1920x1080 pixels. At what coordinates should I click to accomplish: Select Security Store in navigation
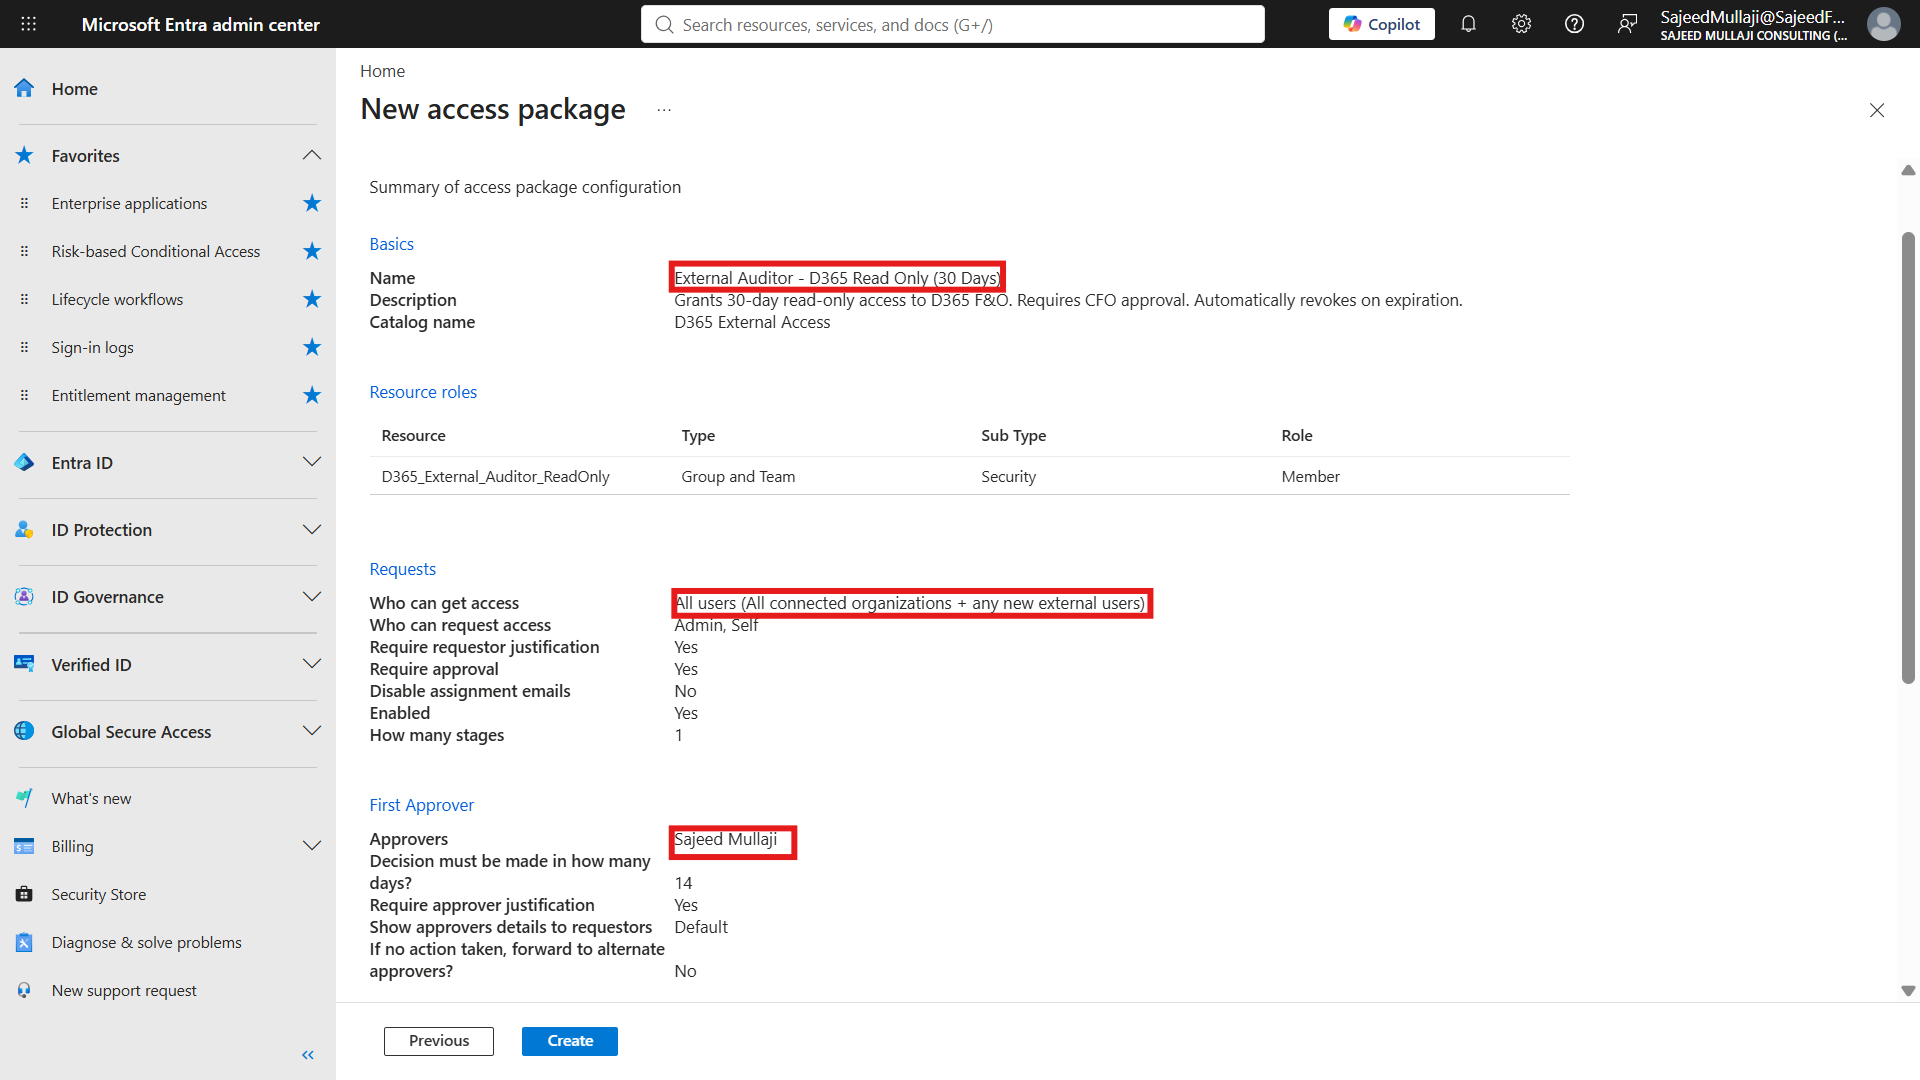coord(99,894)
